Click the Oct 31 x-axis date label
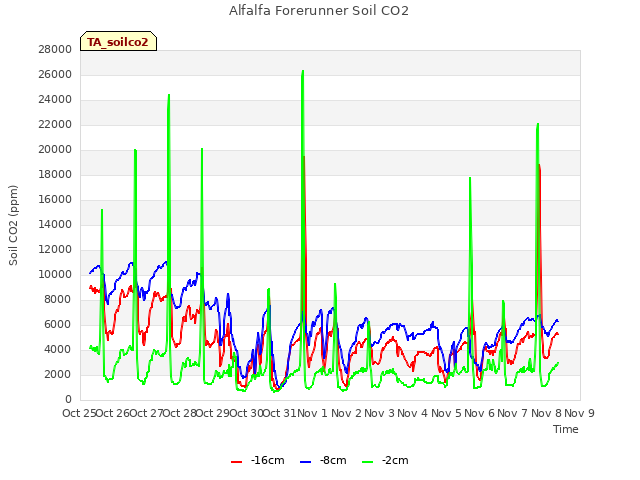 pos(280,413)
